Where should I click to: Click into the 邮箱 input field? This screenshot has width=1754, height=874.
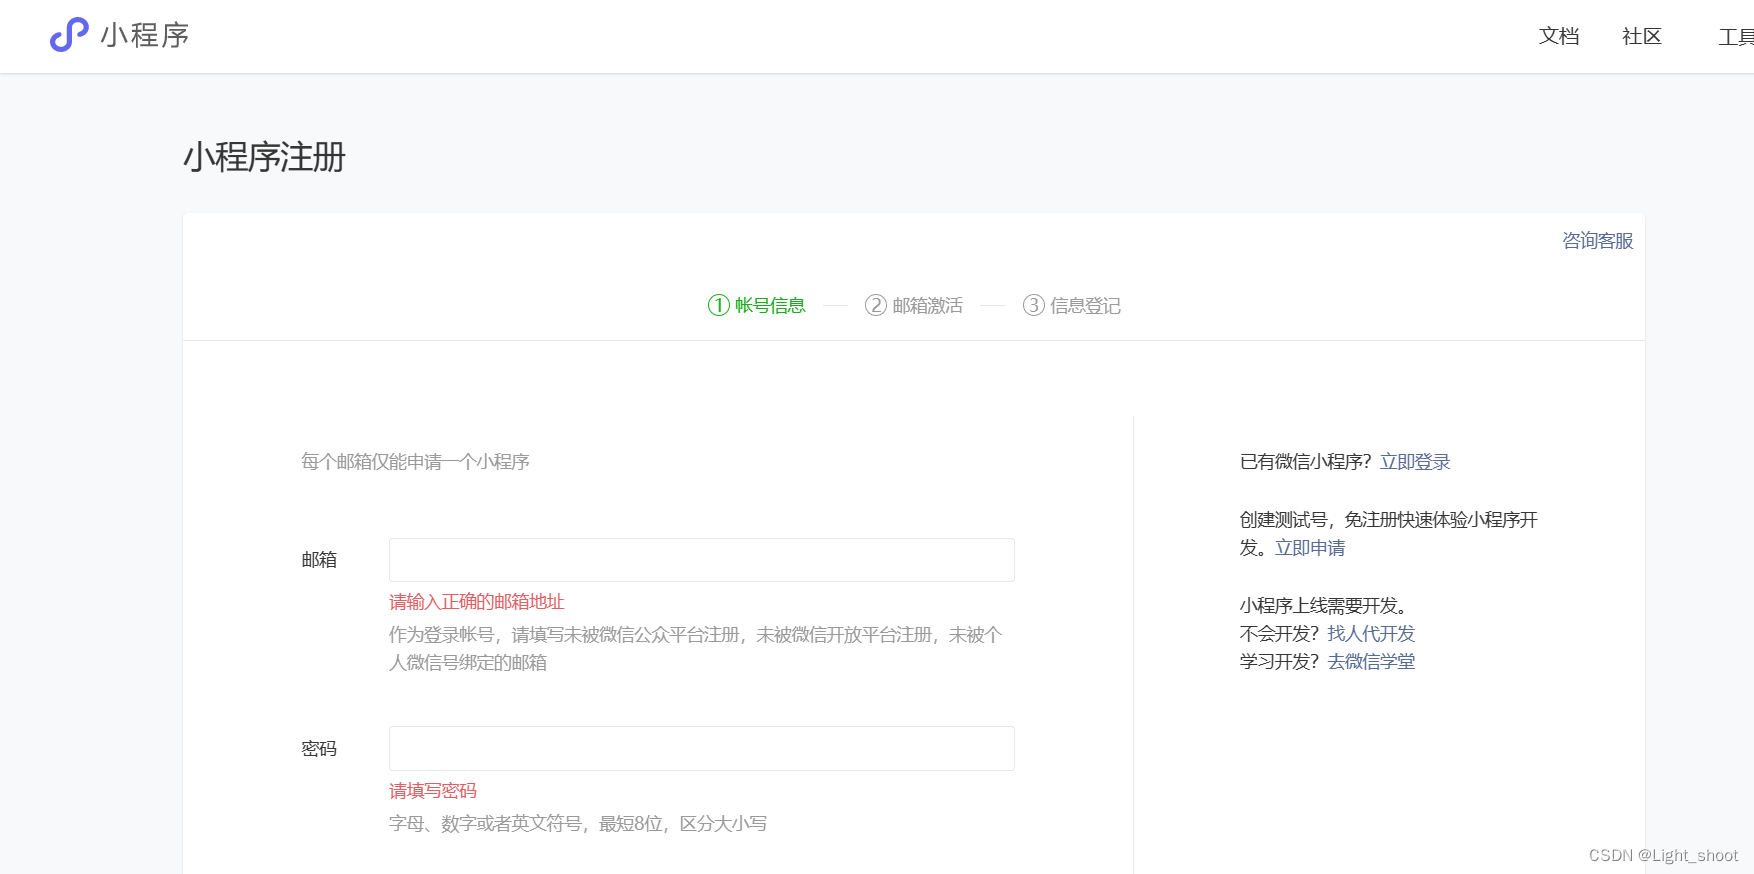coord(702,560)
